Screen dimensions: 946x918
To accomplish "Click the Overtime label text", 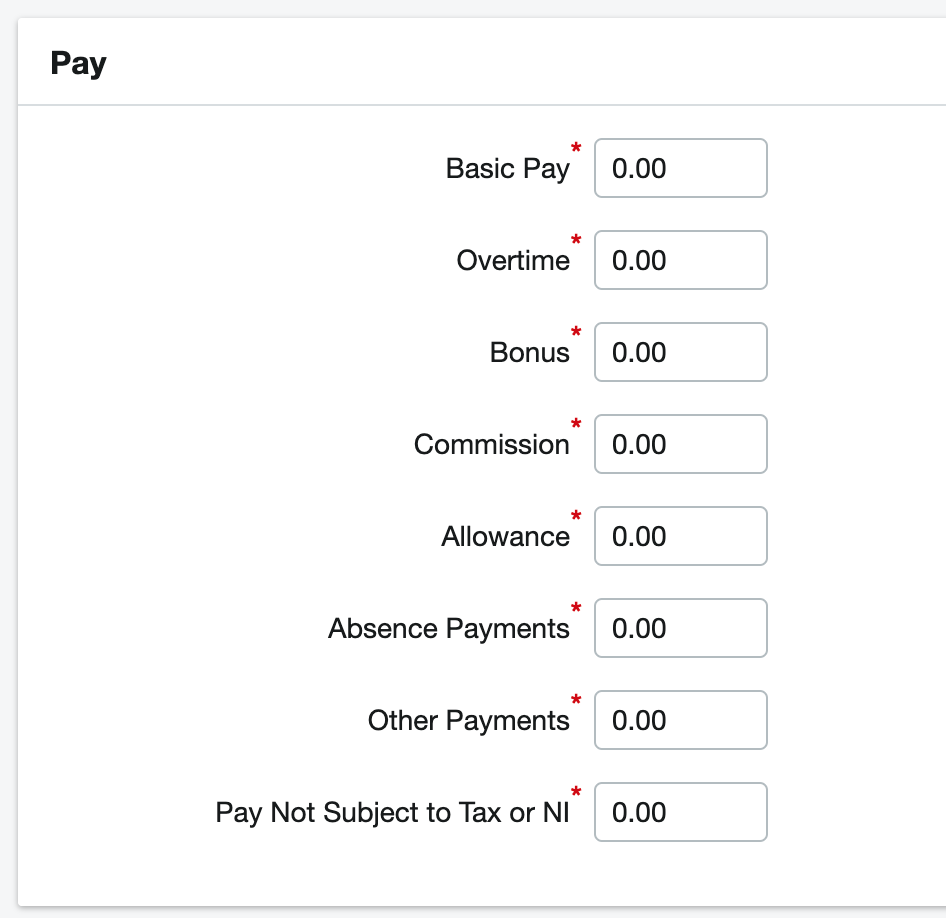I will [513, 260].
